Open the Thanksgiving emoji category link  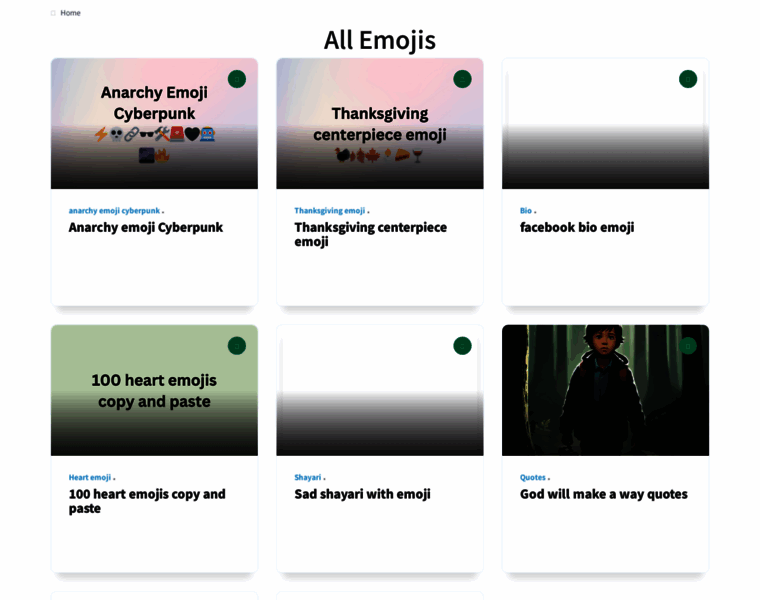[330, 211]
